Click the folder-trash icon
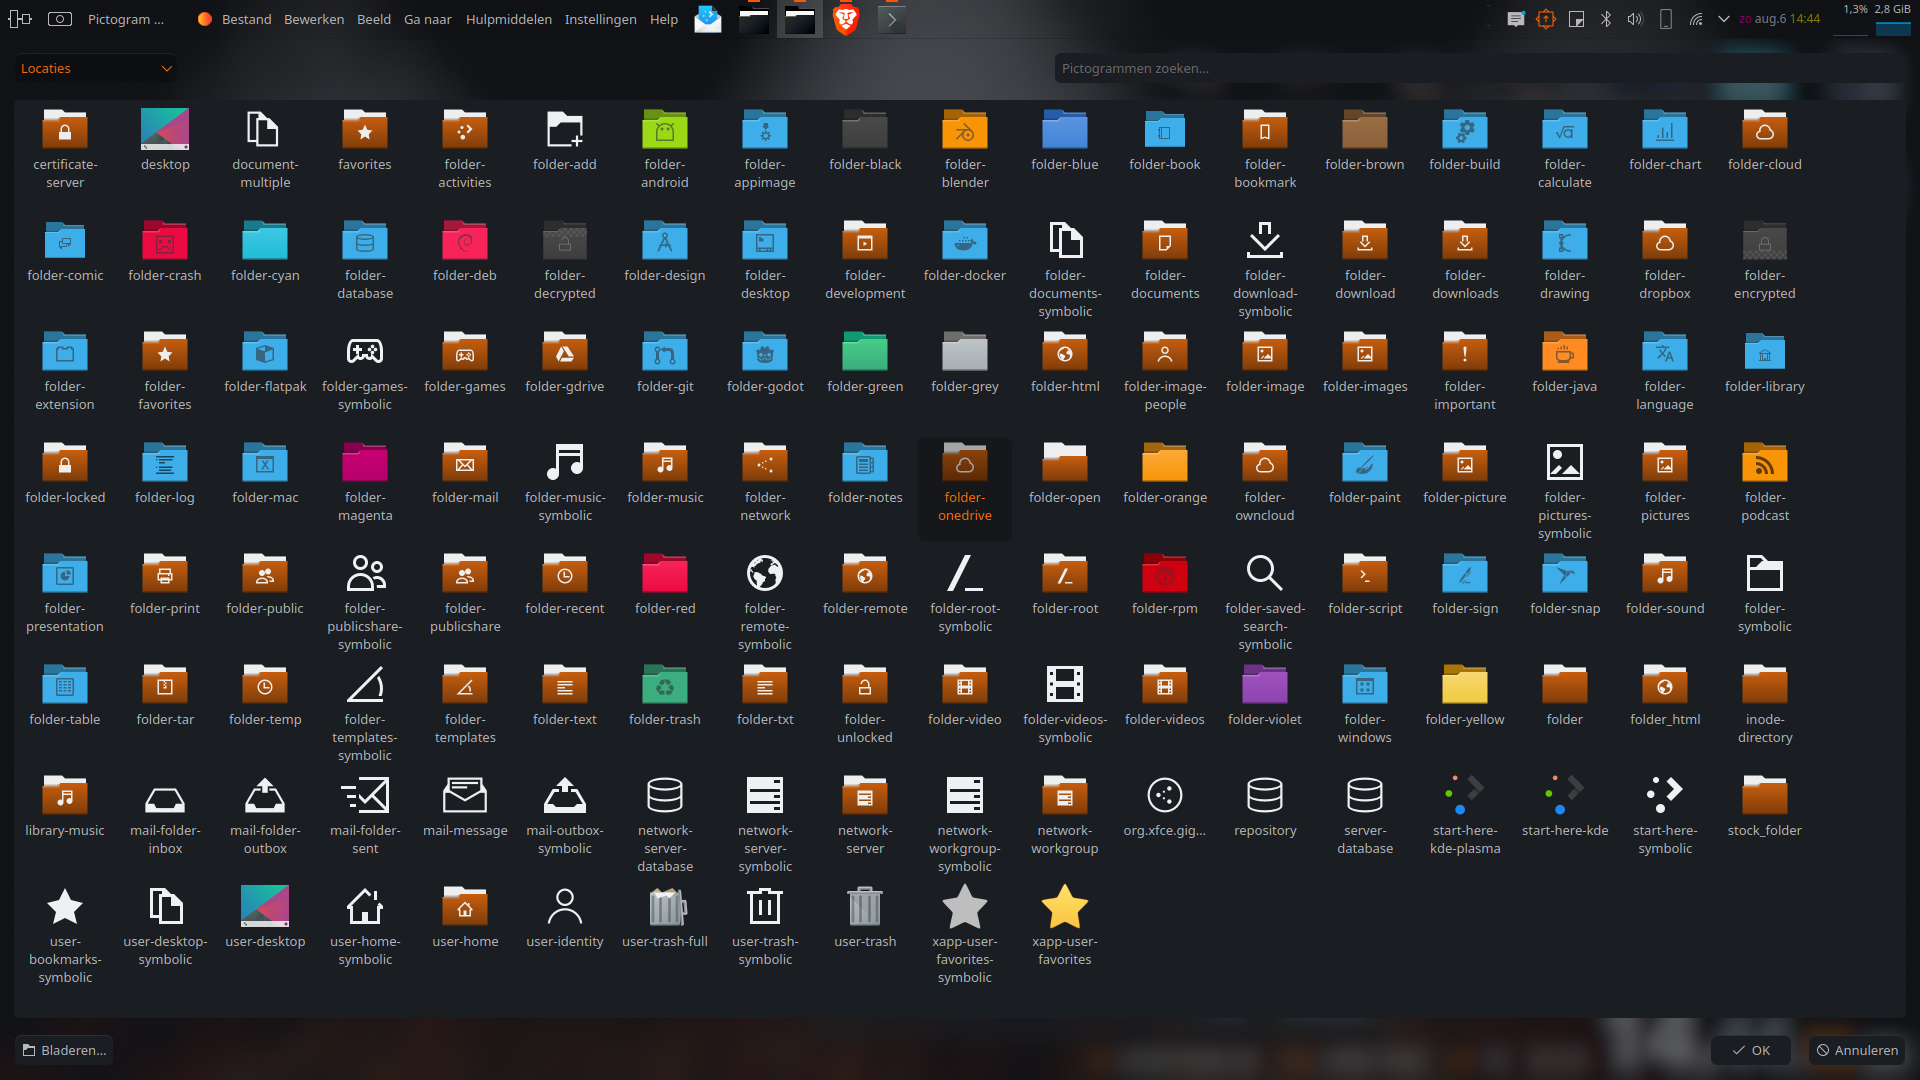The width and height of the screenshot is (1920, 1080). pos(664,686)
